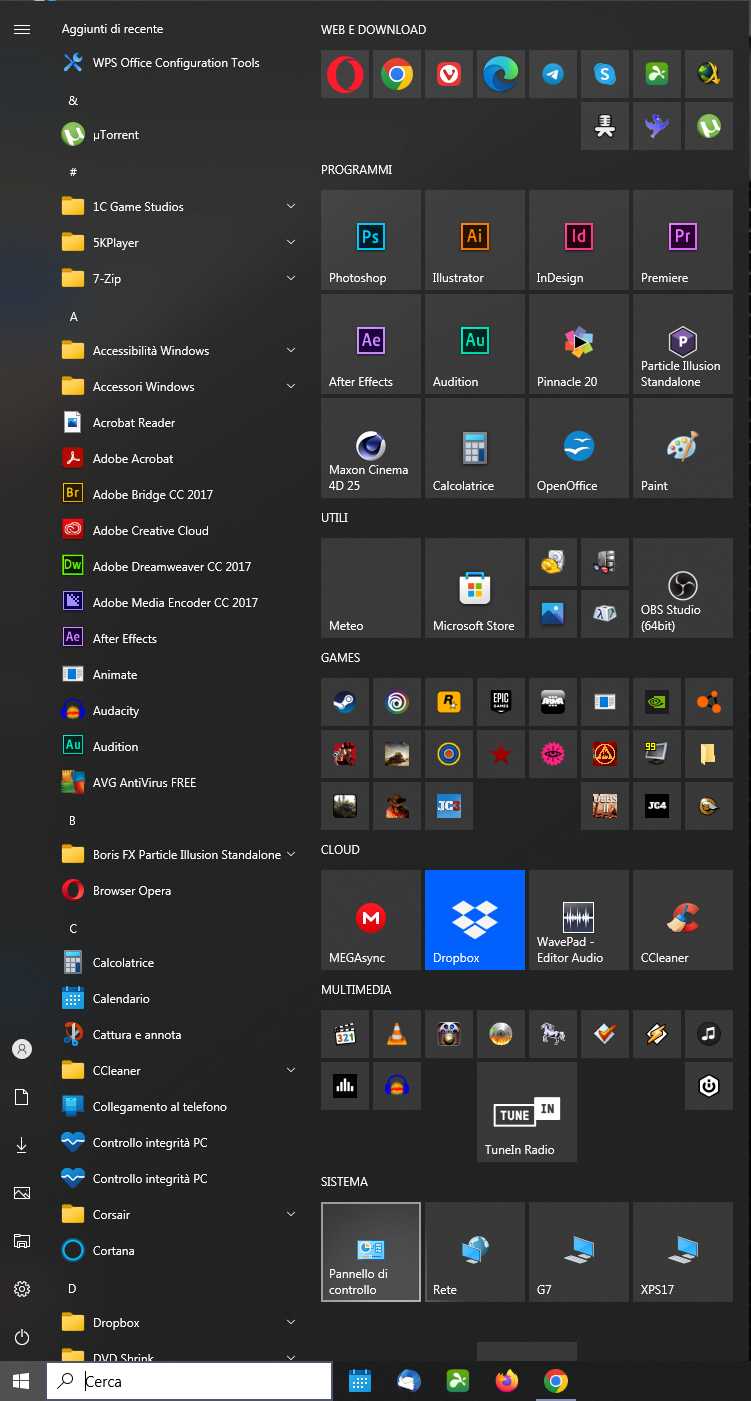This screenshot has width=751, height=1401.
Task: Open the Pannello di controllo tile
Action: point(371,1252)
